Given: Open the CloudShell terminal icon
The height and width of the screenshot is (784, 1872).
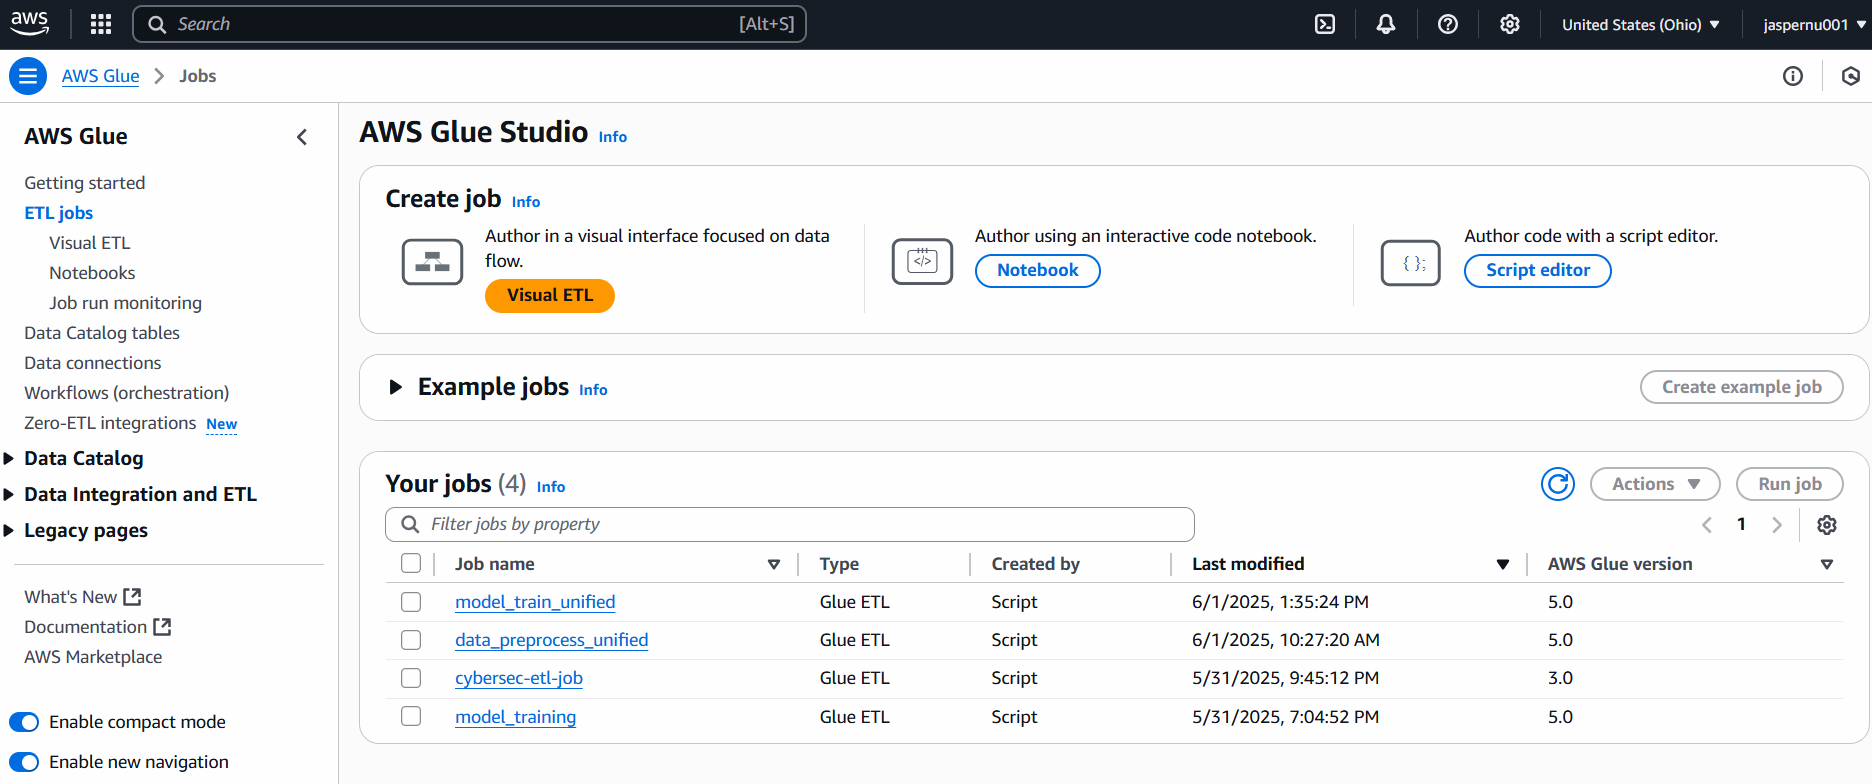Looking at the screenshot, I should coord(1325,24).
